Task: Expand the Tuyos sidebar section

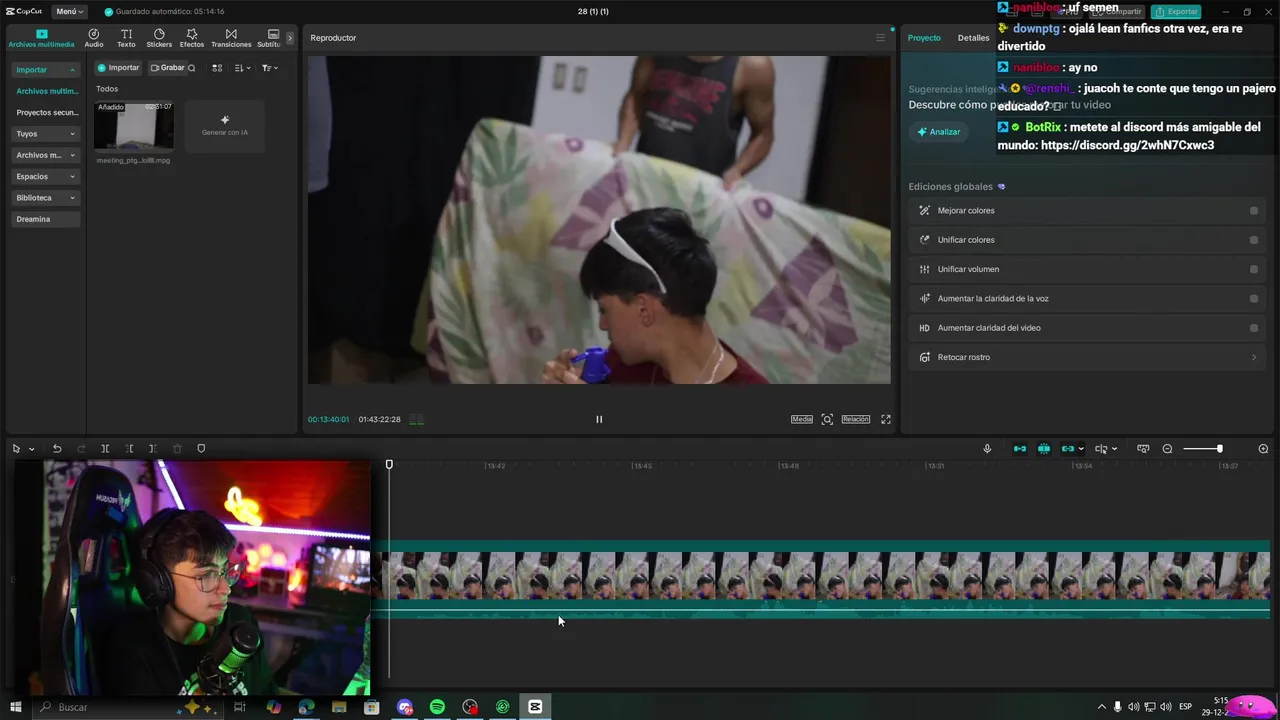Action: pyautogui.click(x=45, y=134)
